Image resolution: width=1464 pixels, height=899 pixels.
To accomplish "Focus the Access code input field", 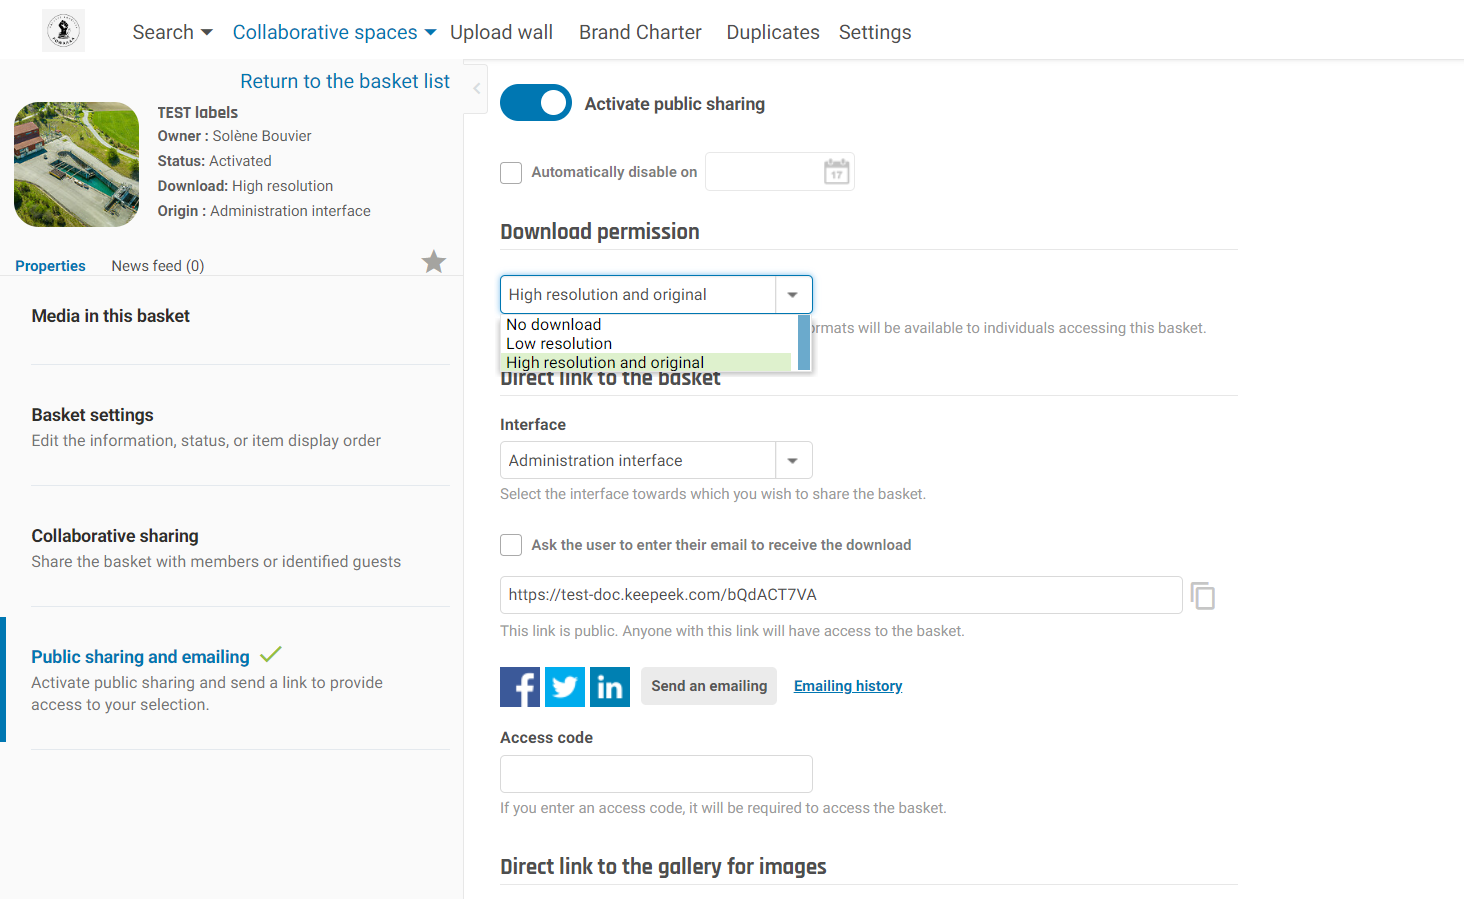I will [656, 774].
